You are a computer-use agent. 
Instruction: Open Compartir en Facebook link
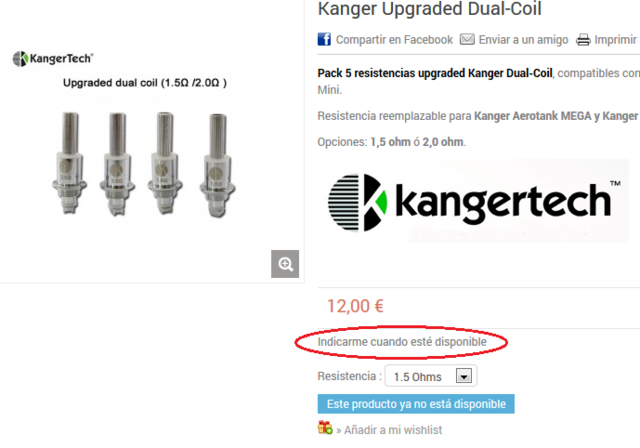click(x=394, y=40)
